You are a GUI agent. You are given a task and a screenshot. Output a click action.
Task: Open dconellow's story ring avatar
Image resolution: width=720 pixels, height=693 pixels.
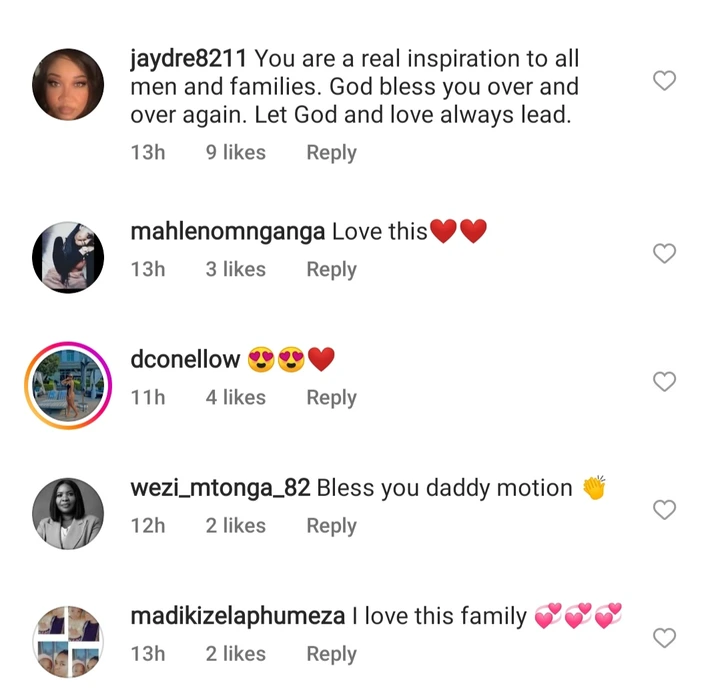pyautogui.click(x=70, y=383)
